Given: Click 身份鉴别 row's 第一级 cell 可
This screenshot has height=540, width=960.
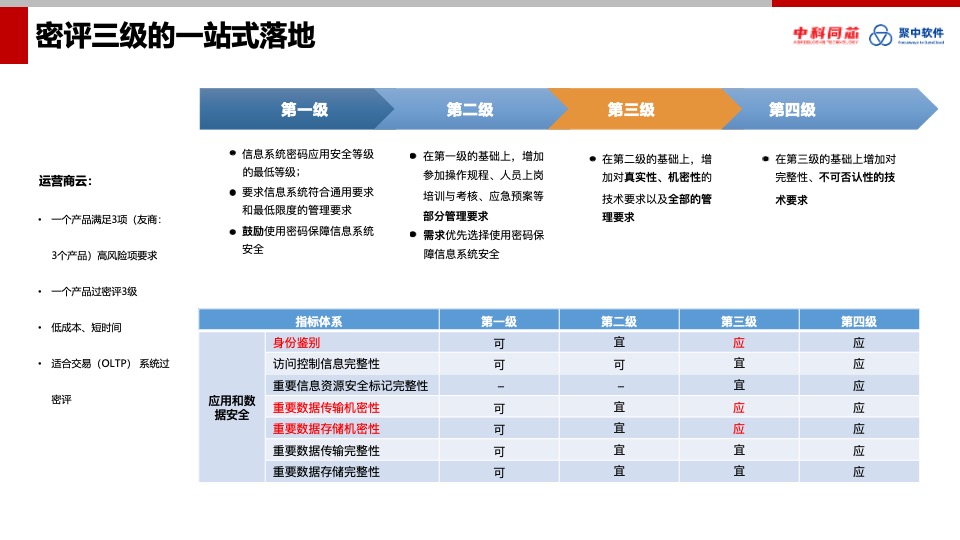Looking at the screenshot, I should [x=499, y=343].
